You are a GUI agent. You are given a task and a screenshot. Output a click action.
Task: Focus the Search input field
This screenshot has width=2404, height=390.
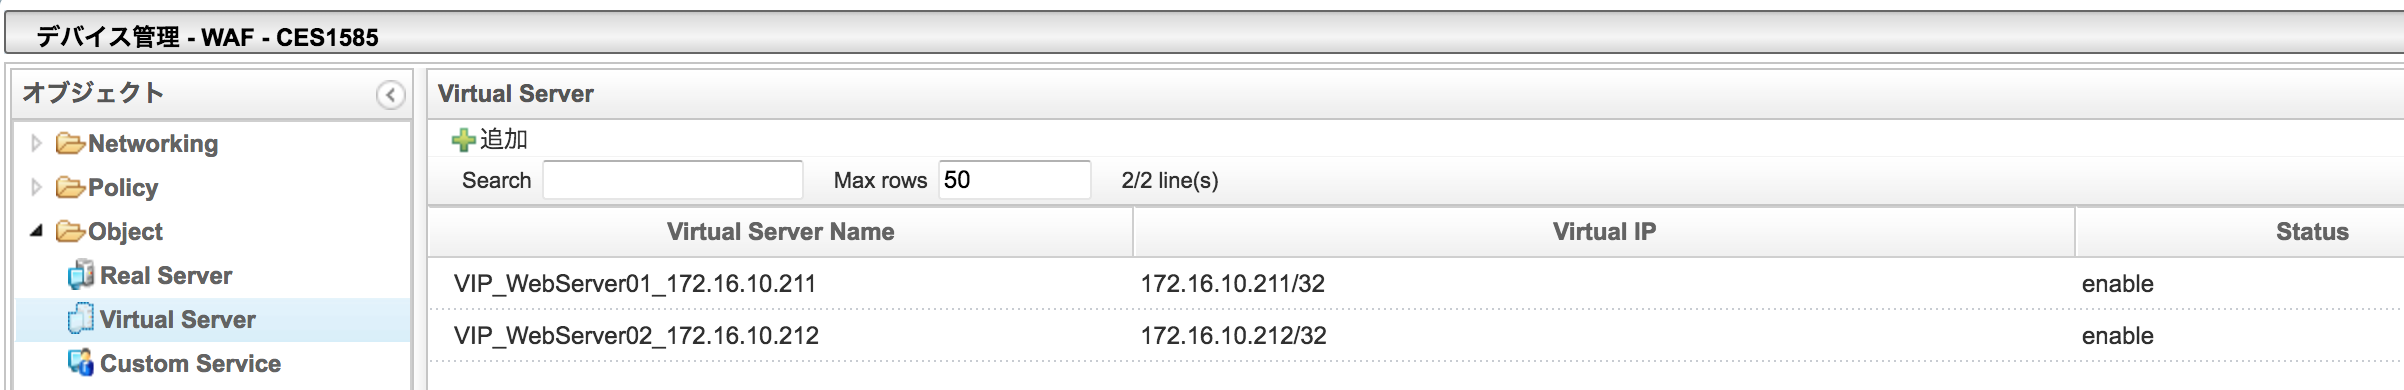point(673,180)
